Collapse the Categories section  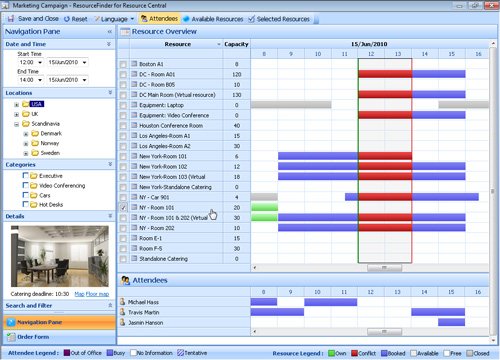coord(110,164)
